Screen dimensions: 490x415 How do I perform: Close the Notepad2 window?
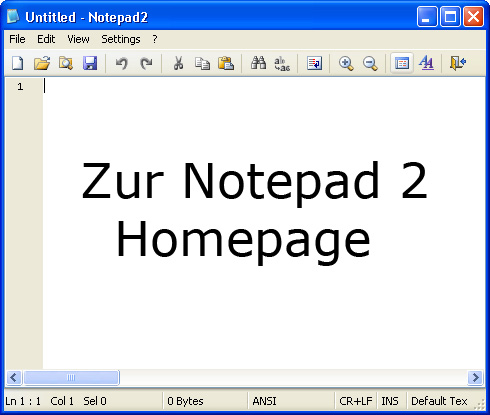pos(473,16)
